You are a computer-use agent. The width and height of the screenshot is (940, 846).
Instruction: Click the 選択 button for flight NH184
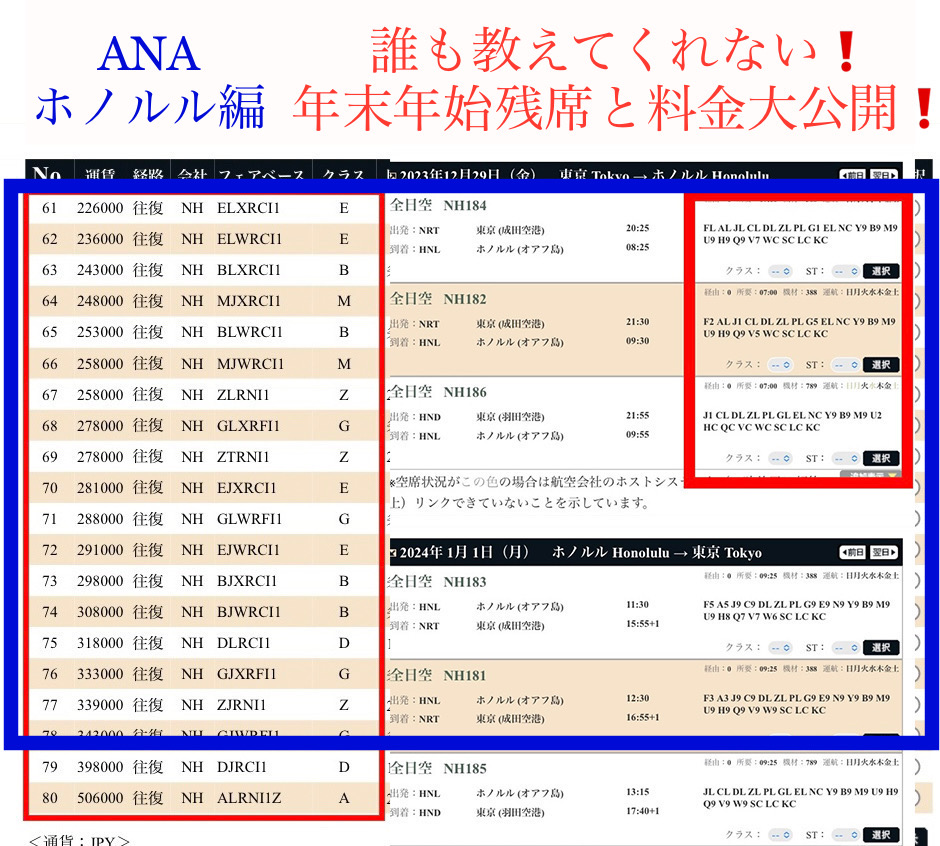881,271
